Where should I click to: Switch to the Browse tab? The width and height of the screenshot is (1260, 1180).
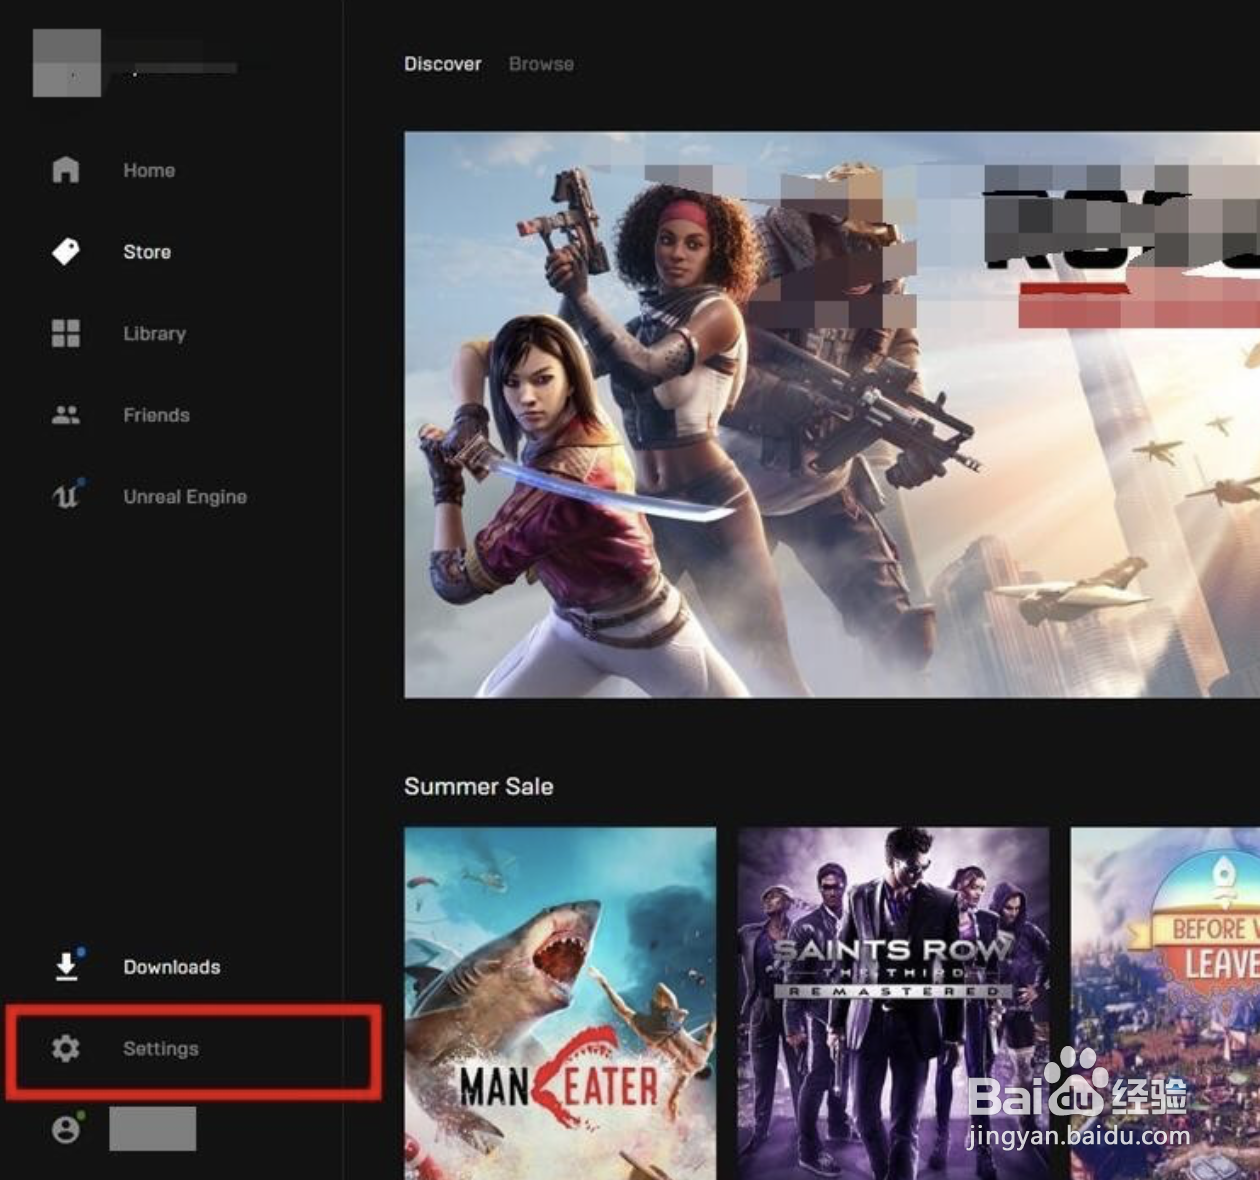pyautogui.click(x=541, y=64)
